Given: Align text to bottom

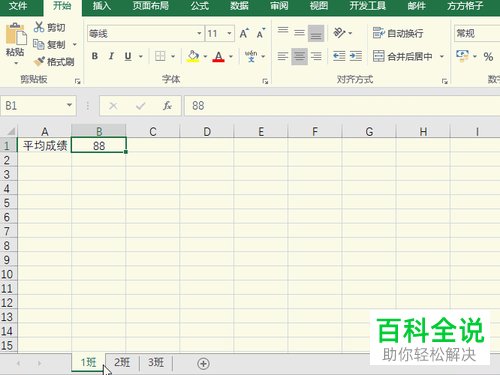Looking at the screenshot, I should pyautogui.click(x=316, y=33).
